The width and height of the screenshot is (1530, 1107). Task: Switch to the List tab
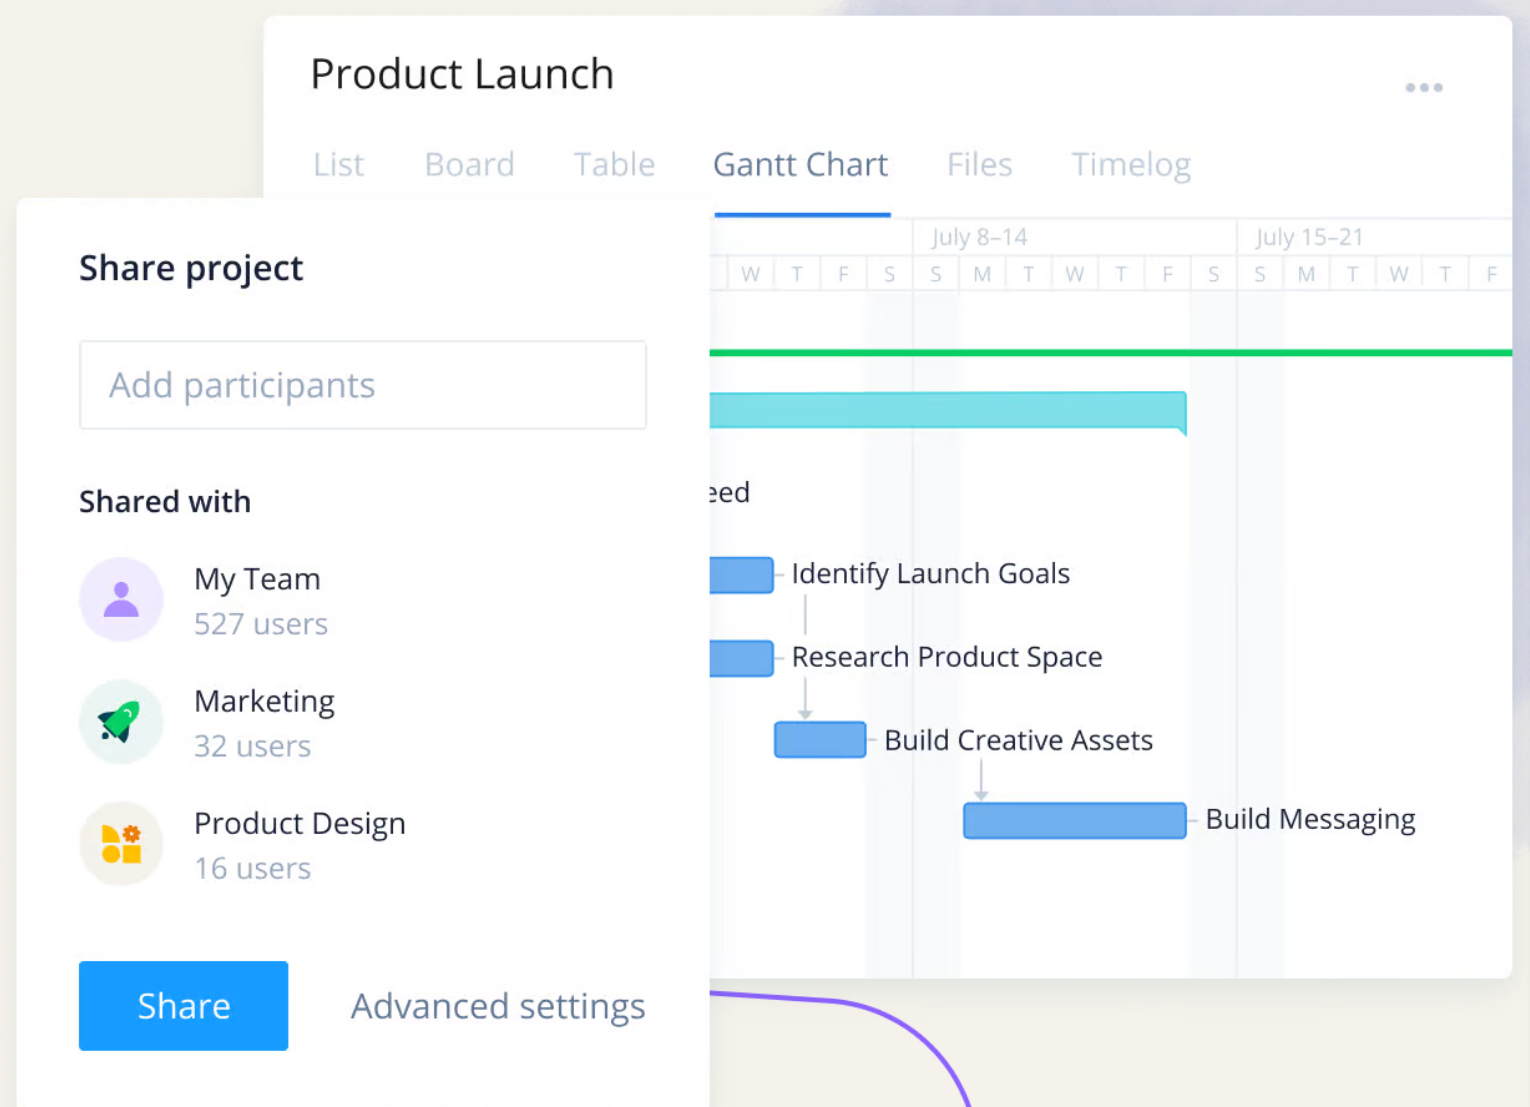[x=338, y=164]
